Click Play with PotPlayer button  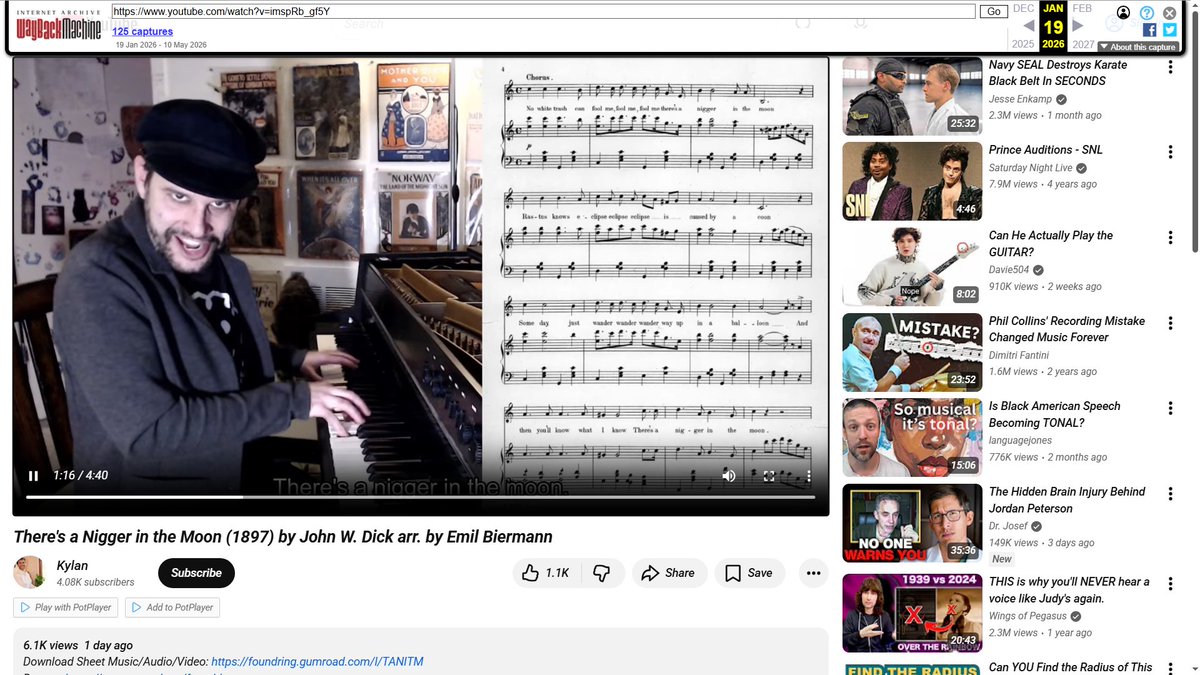point(65,607)
